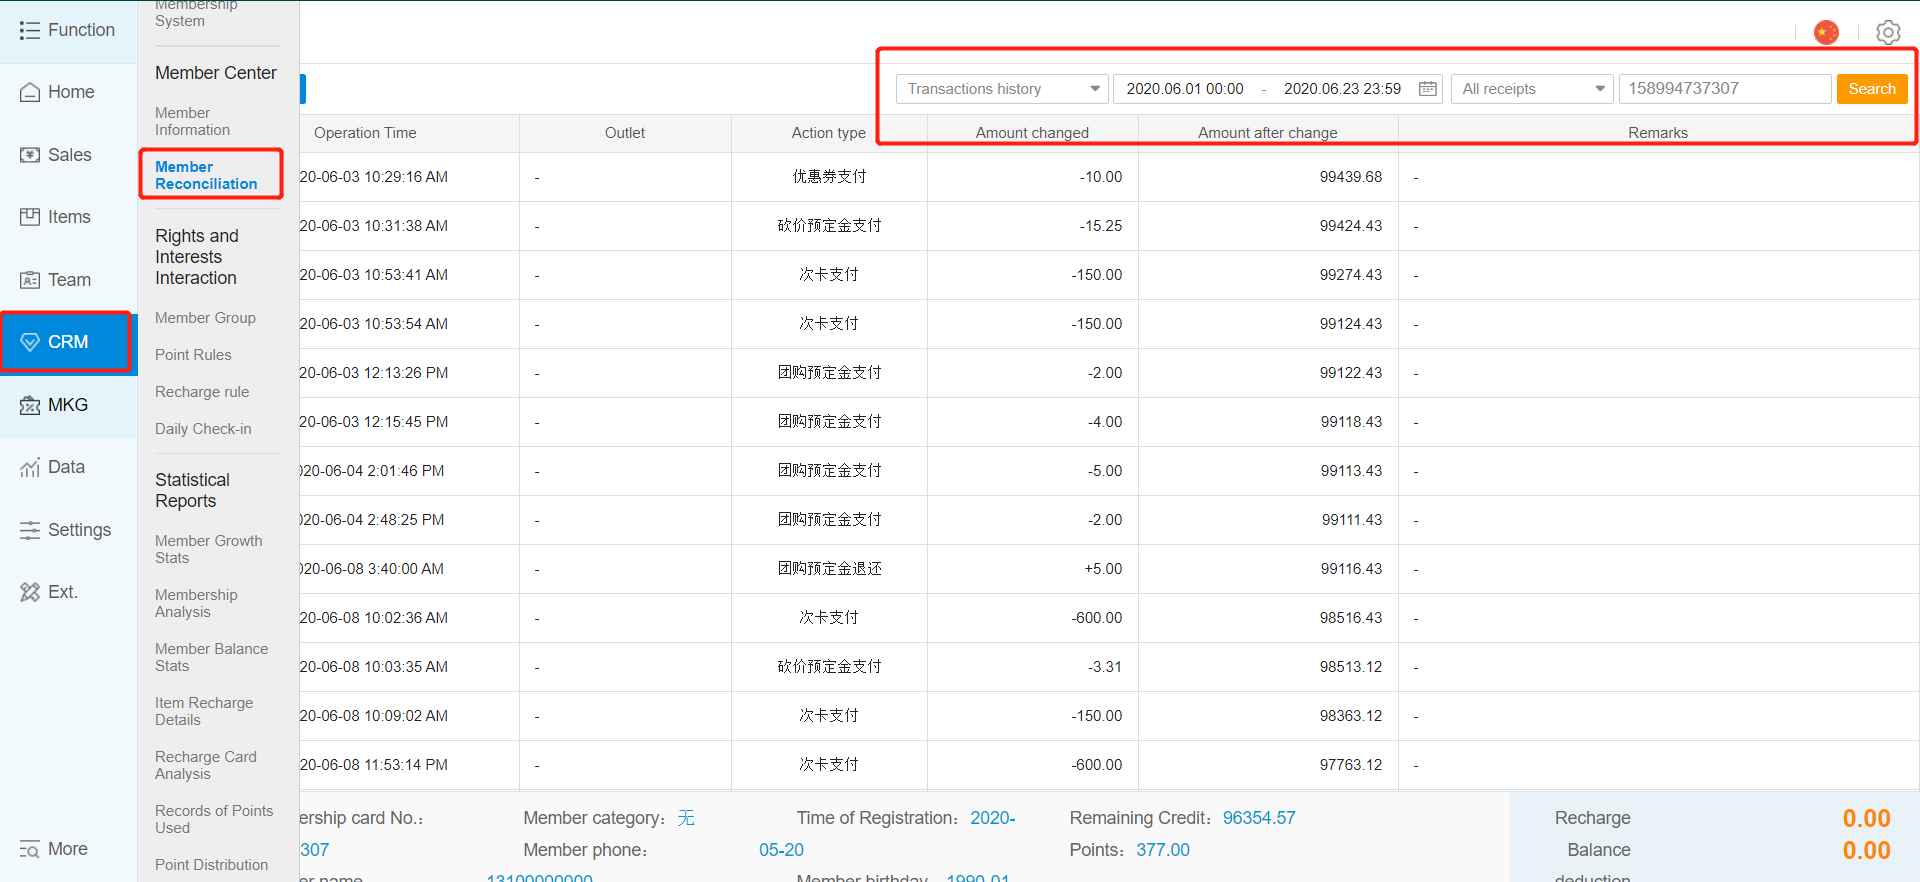Viewport: 1920px width, 882px height.
Task: Open Point Rules submenu
Action: (x=193, y=355)
